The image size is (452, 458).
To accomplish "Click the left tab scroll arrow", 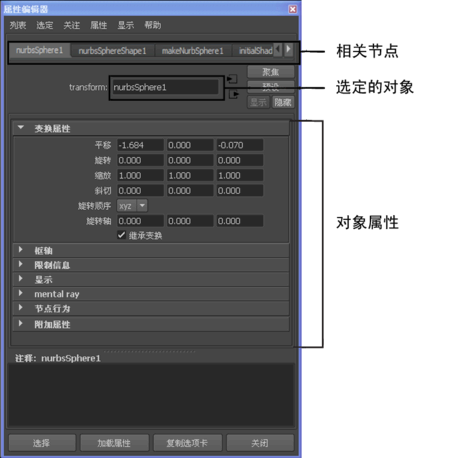I will (x=278, y=50).
